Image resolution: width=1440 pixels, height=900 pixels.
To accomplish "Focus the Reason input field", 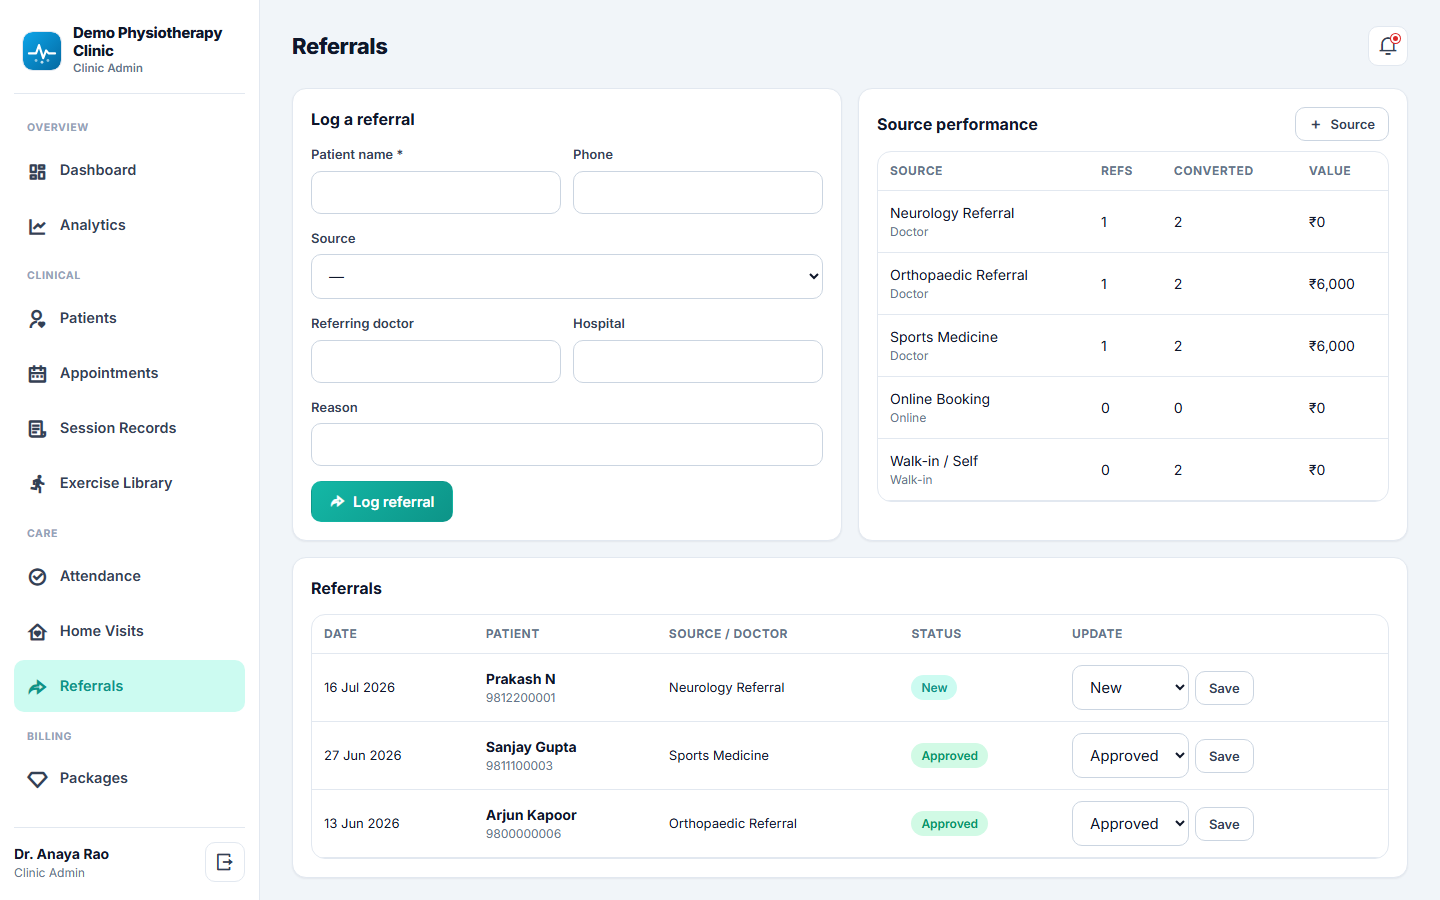I will tap(567, 445).
